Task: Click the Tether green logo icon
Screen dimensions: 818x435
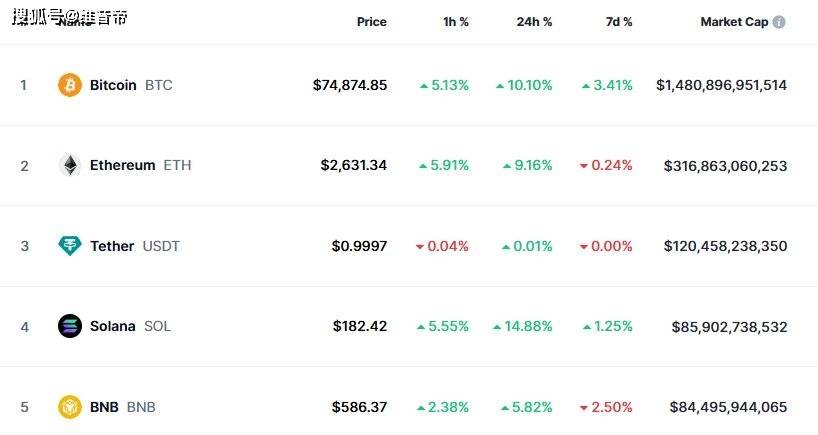Action: (x=69, y=246)
